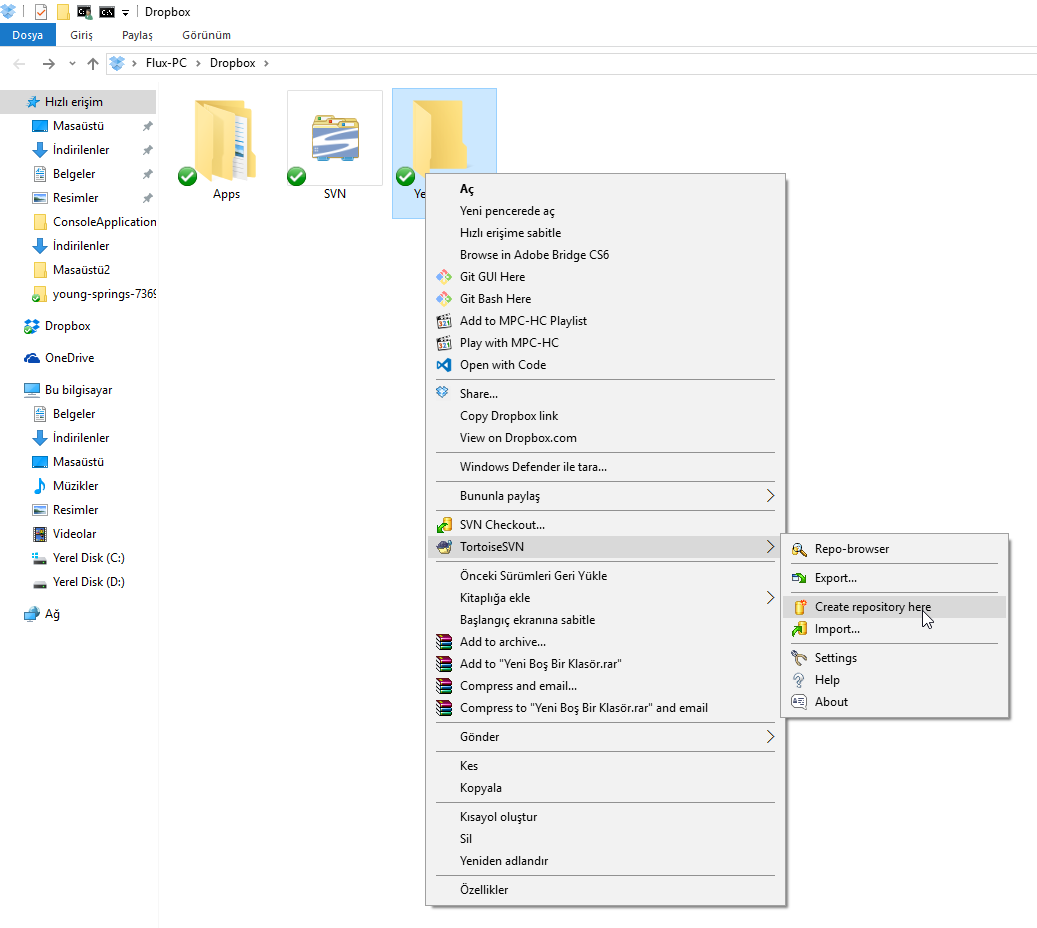Click the TortoiseSVN Settings wrench icon
1037x928 pixels.
pyautogui.click(x=799, y=657)
